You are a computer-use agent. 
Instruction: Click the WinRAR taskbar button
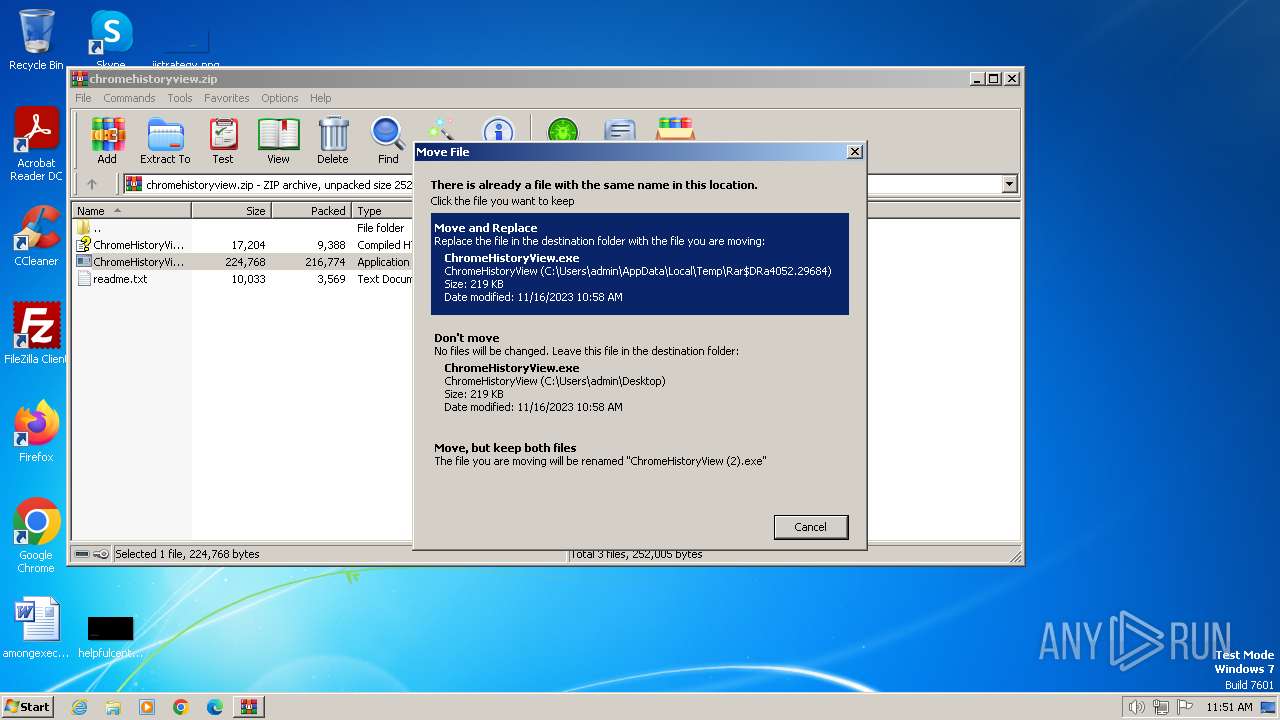tap(249, 707)
